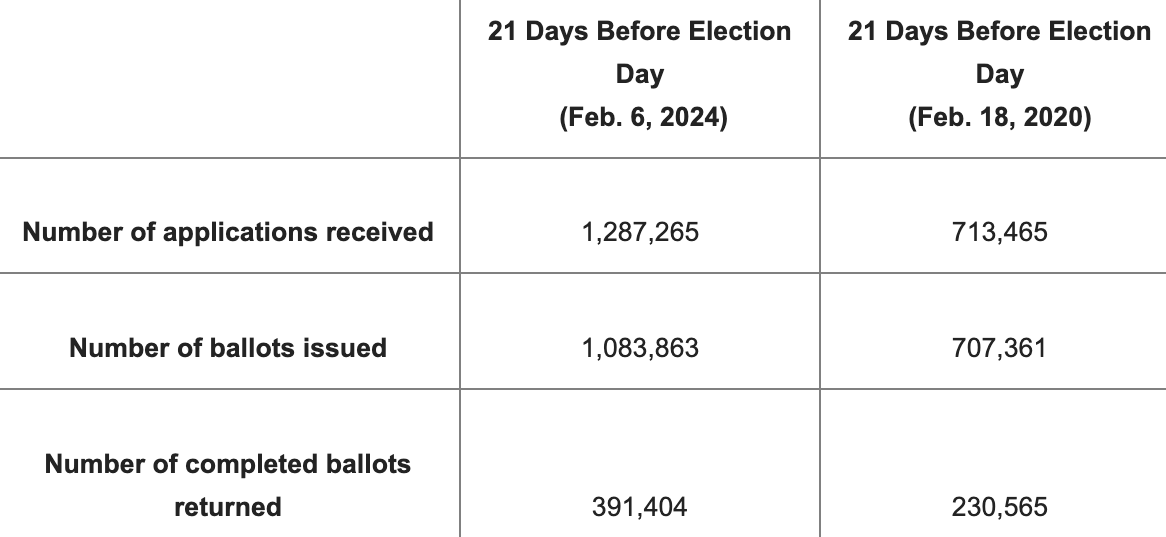
Task: Click the Feb. 18, 2020 date in header
Action: coord(999,118)
